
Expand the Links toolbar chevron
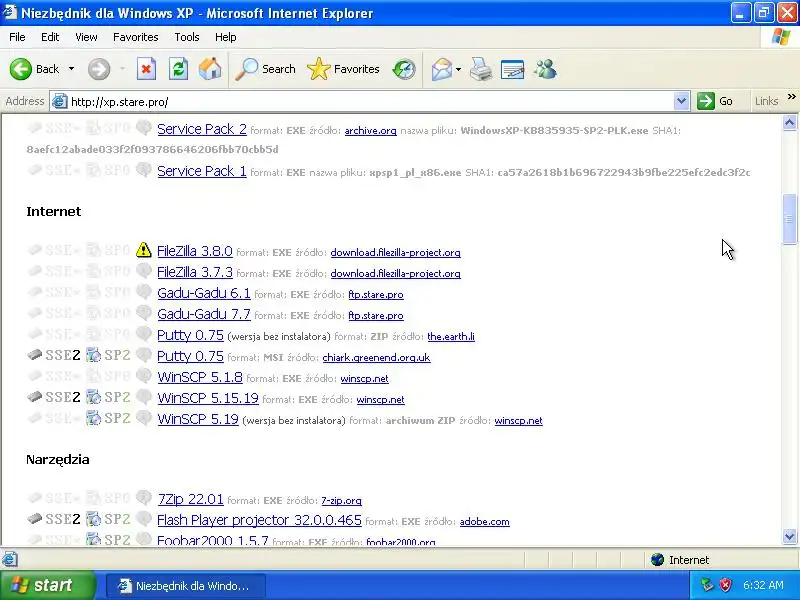tap(791, 97)
